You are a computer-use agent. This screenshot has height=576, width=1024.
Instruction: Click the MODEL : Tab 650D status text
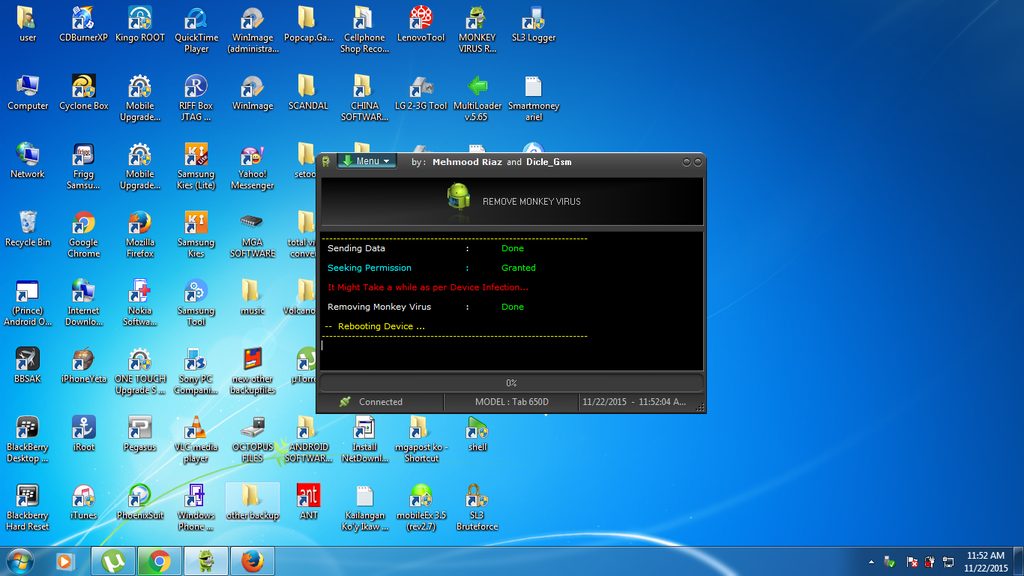[x=511, y=402]
